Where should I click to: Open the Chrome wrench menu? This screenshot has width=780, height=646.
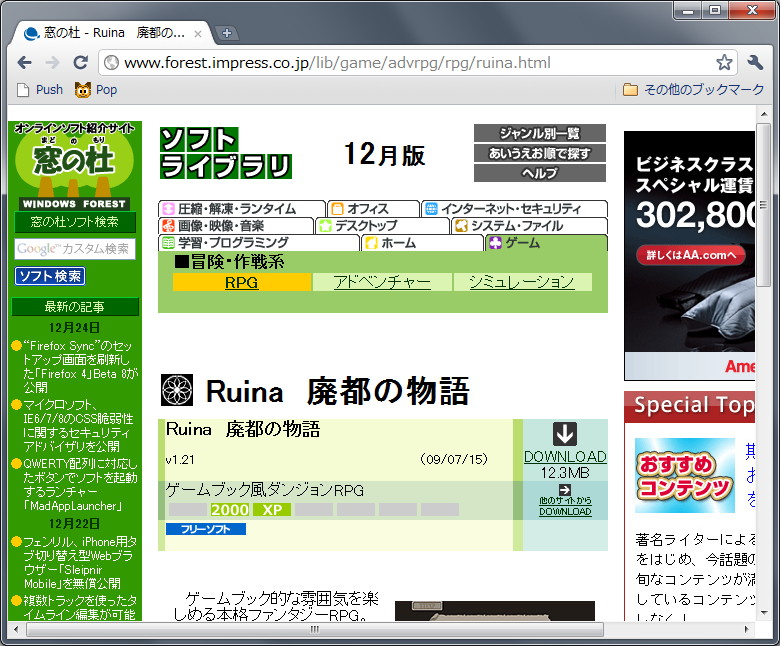point(755,63)
